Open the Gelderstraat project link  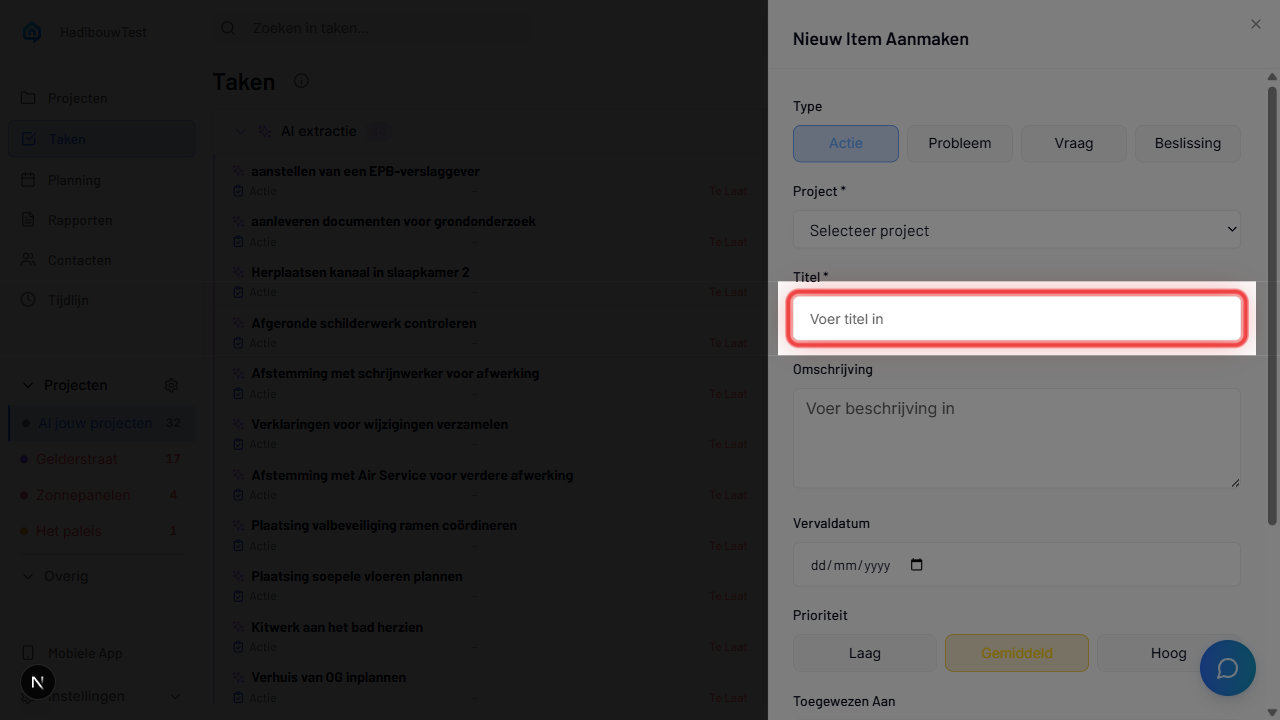pos(77,459)
